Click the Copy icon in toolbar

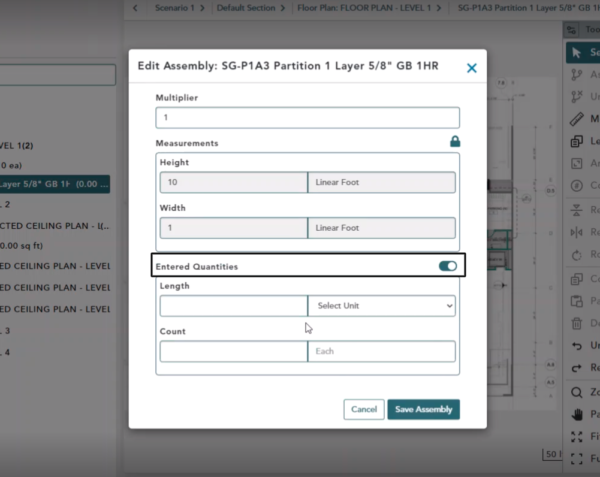tap(576, 279)
